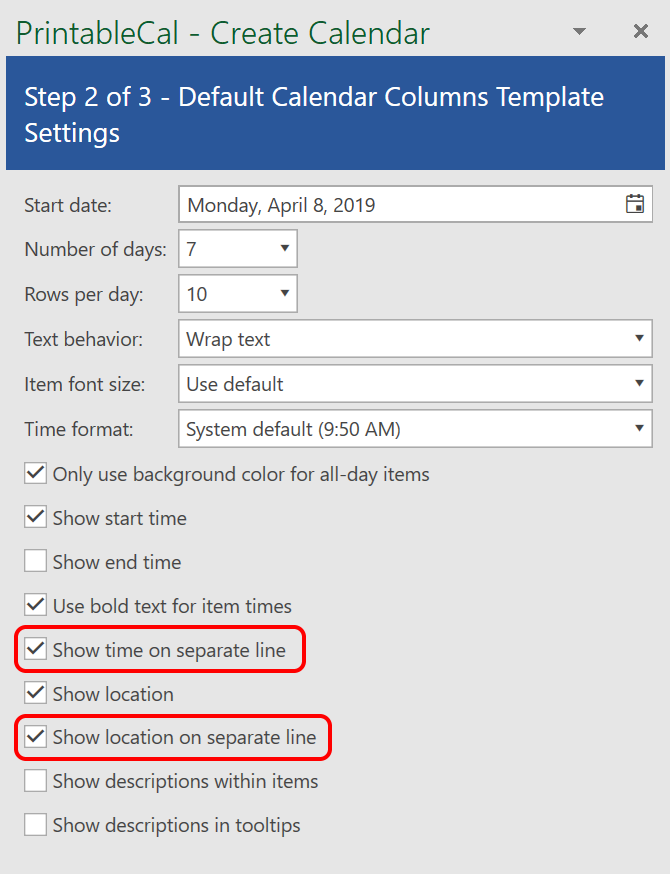Screen dimensions: 670x874
Task: Uncheck the Show location checkbox
Action: (x=36, y=693)
